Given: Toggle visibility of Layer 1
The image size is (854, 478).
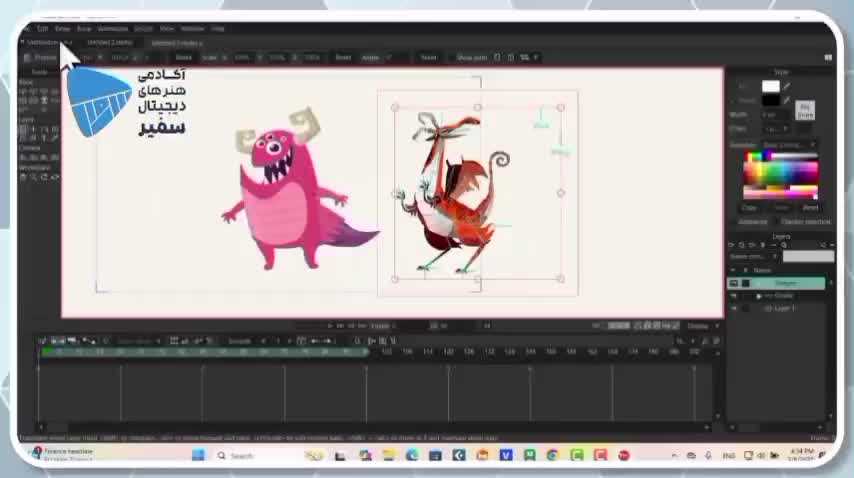Looking at the screenshot, I should tap(733, 309).
